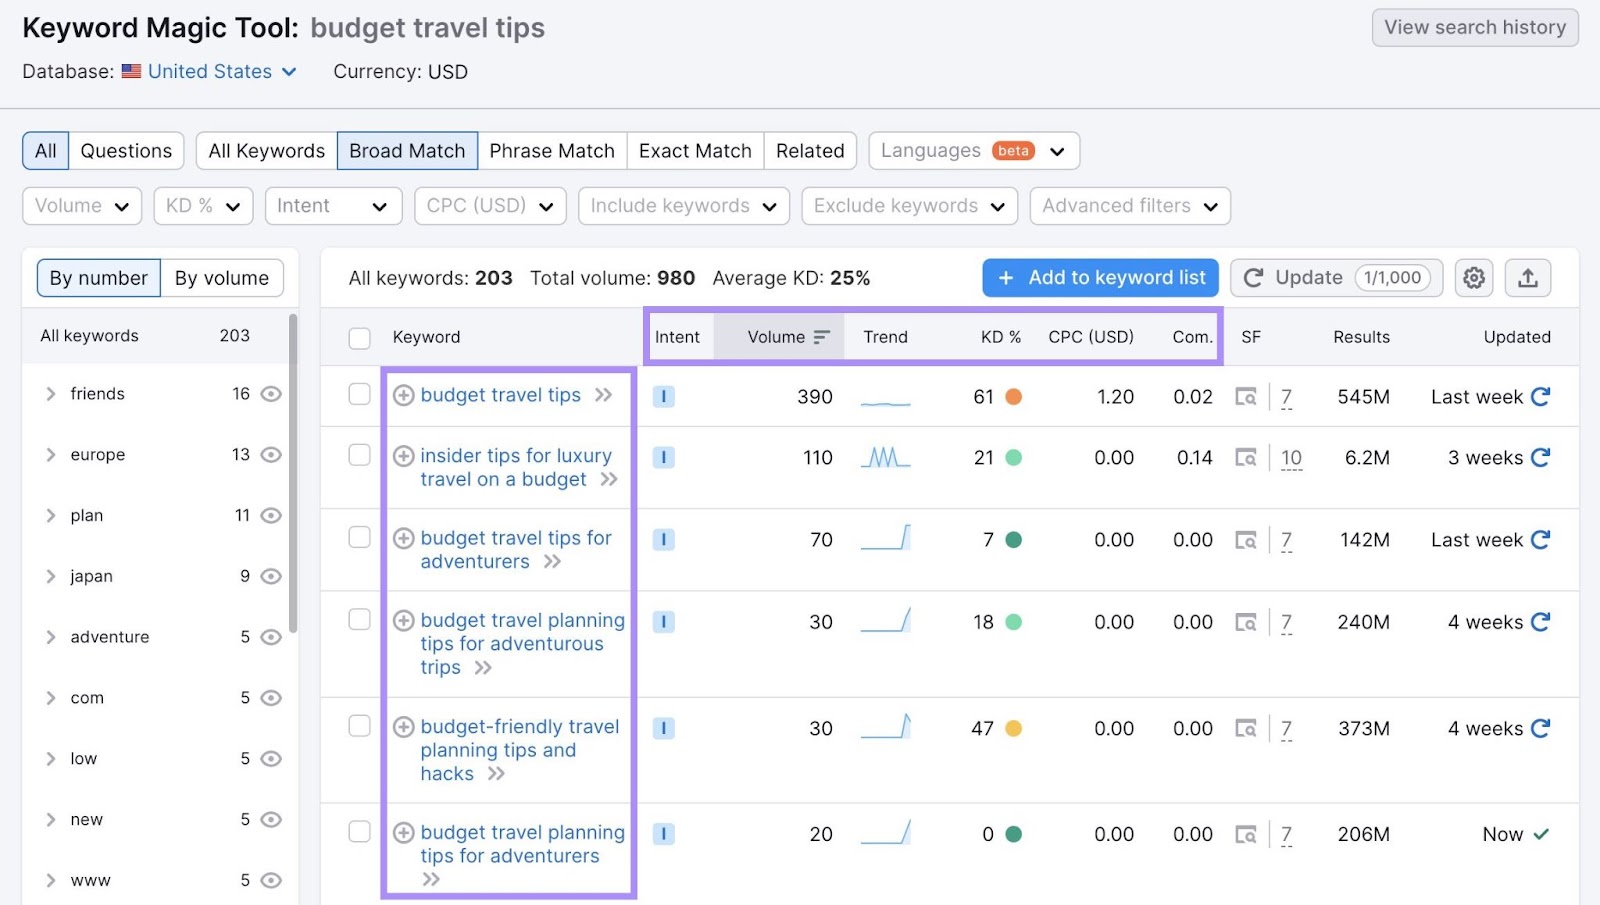Click the refresh icon in the Update control
The height and width of the screenshot is (905, 1600).
pos(1255,278)
